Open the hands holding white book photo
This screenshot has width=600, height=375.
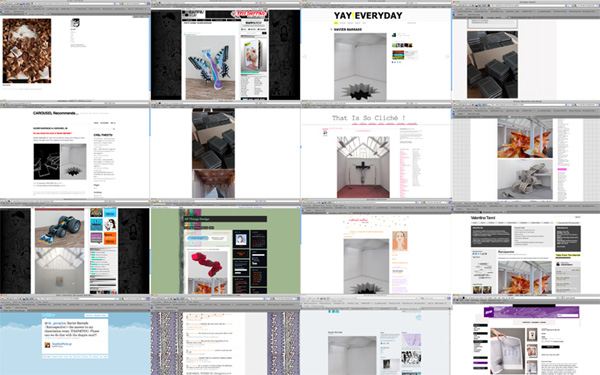(x=507, y=351)
